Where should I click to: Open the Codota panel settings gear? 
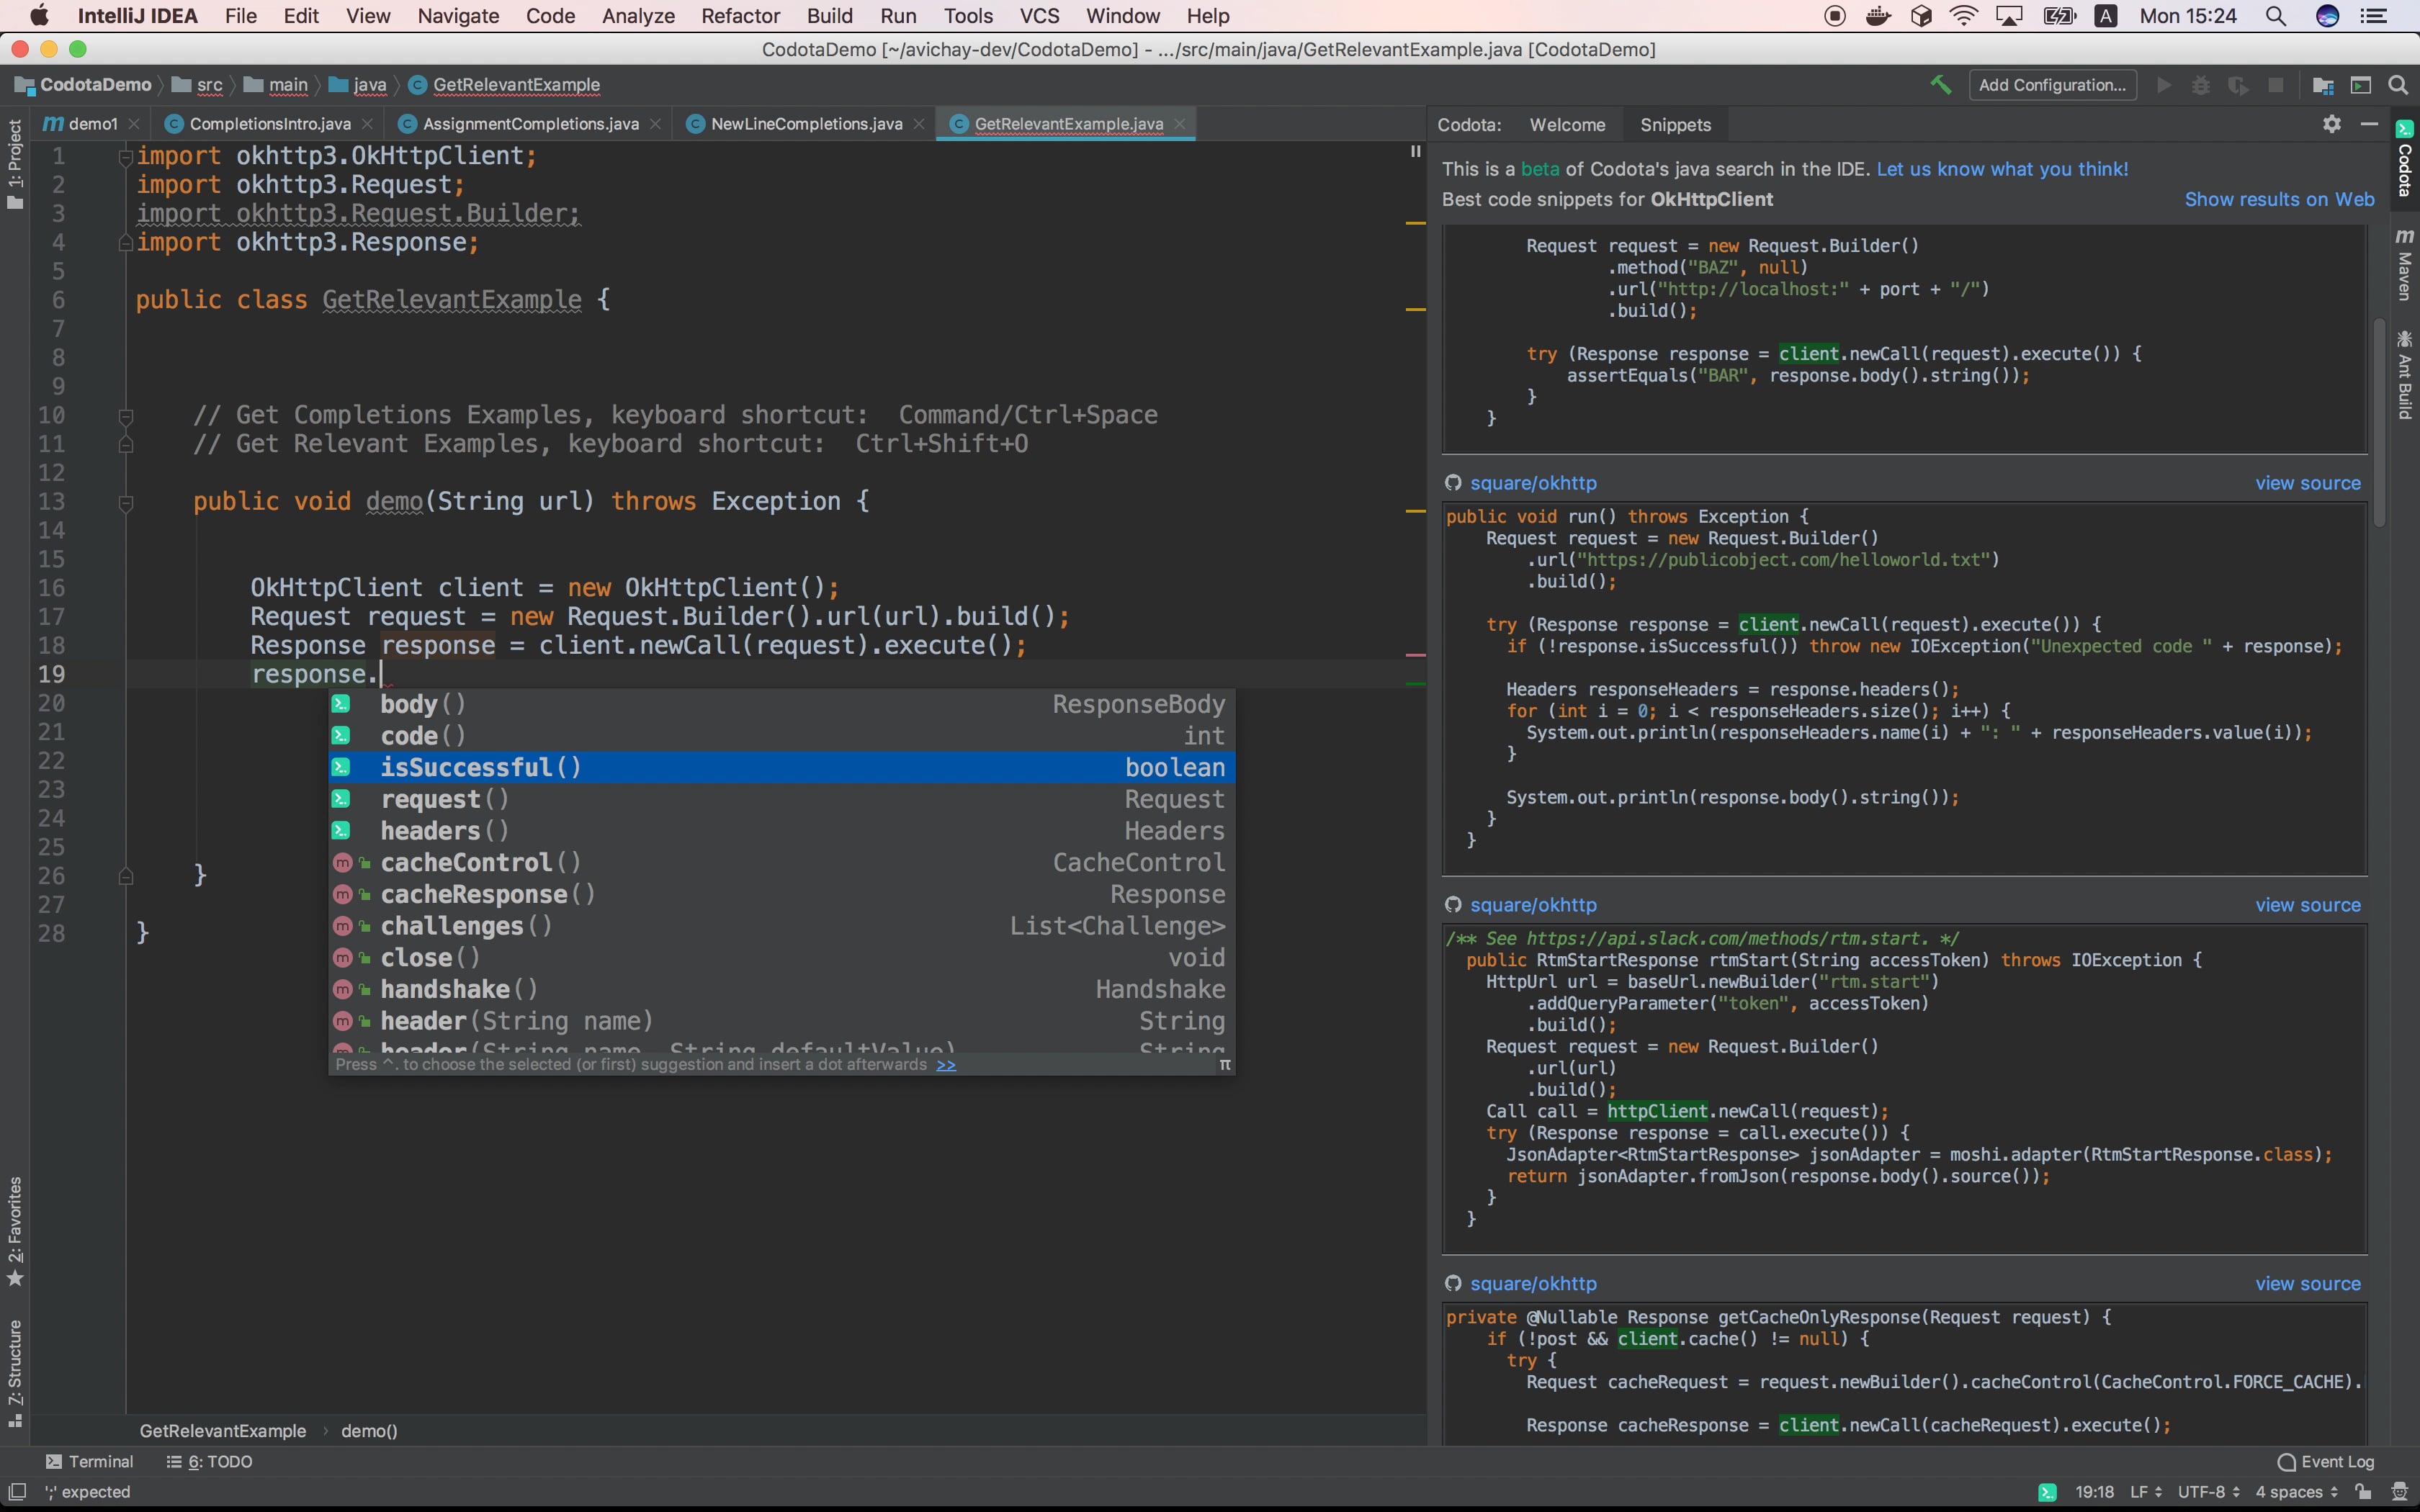[x=2332, y=124]
